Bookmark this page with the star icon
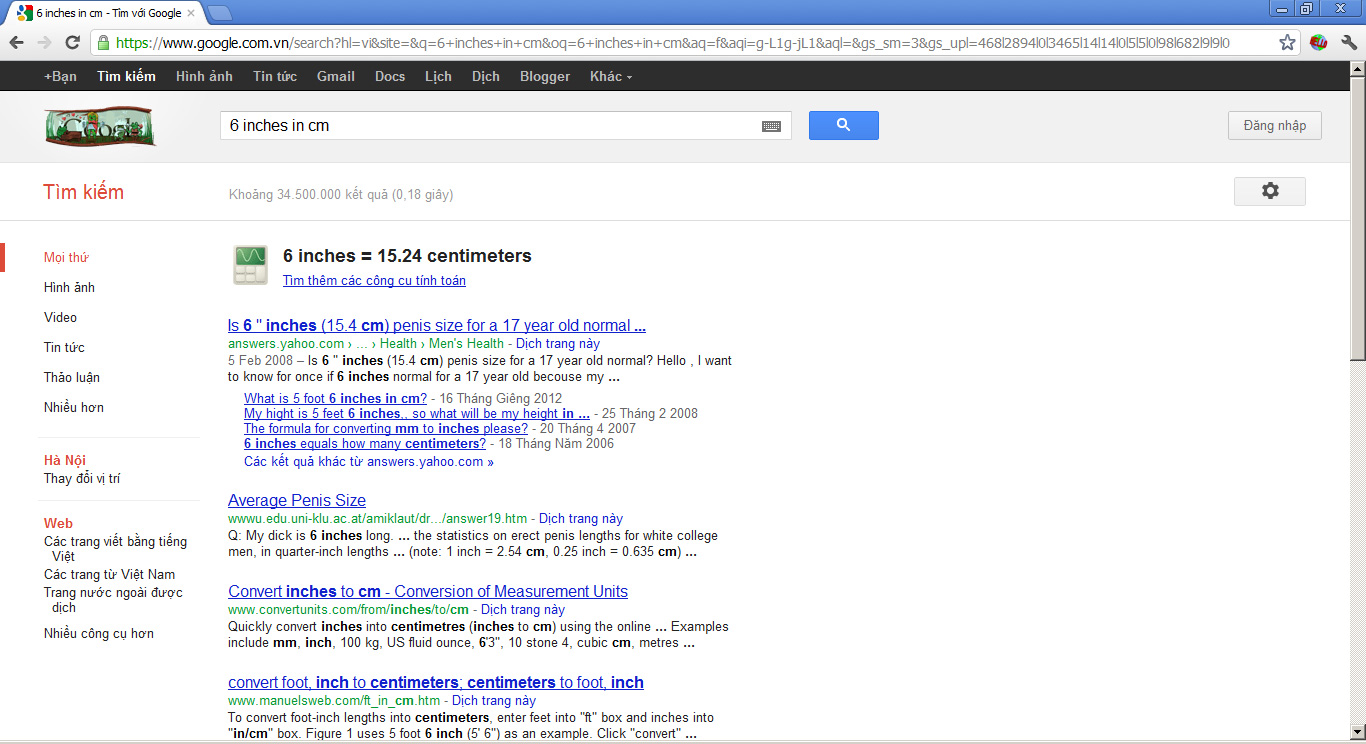This screenshot has height=744, width=1366. tap(1287, 42)
